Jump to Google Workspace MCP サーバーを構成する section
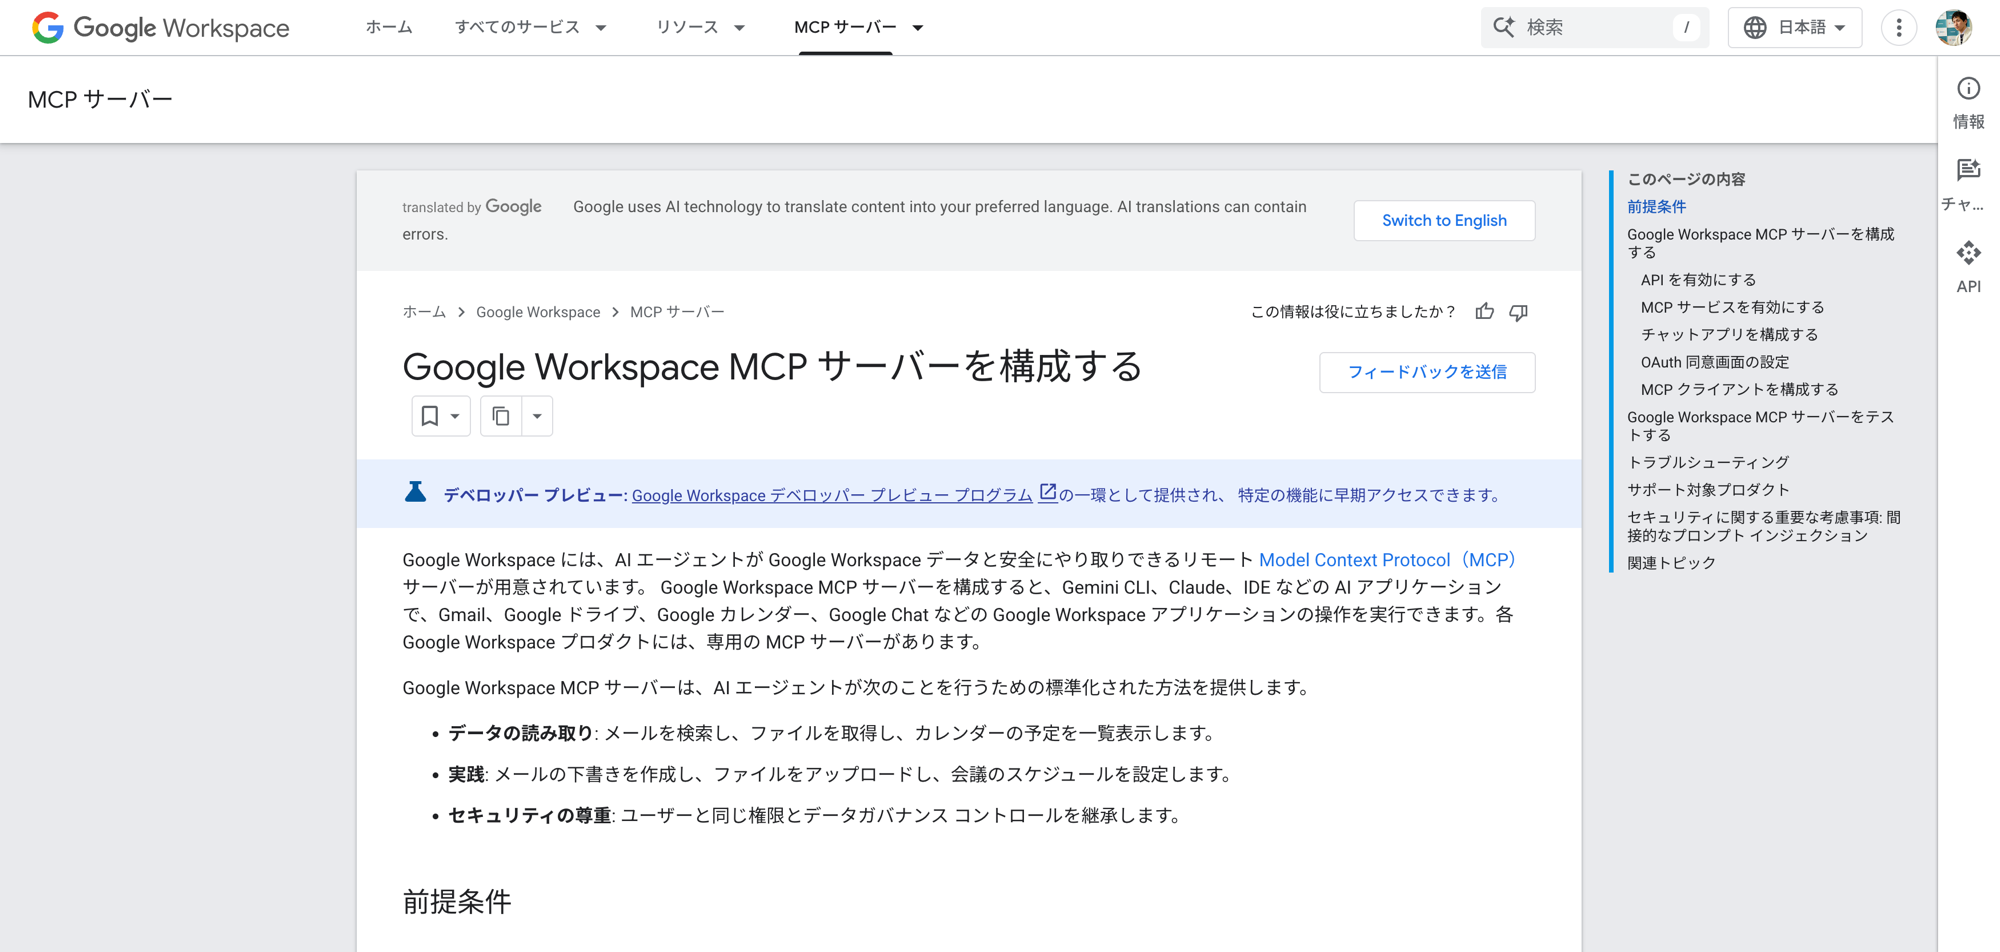This screenshot has height=952, width=2000. coord(1760,243)
